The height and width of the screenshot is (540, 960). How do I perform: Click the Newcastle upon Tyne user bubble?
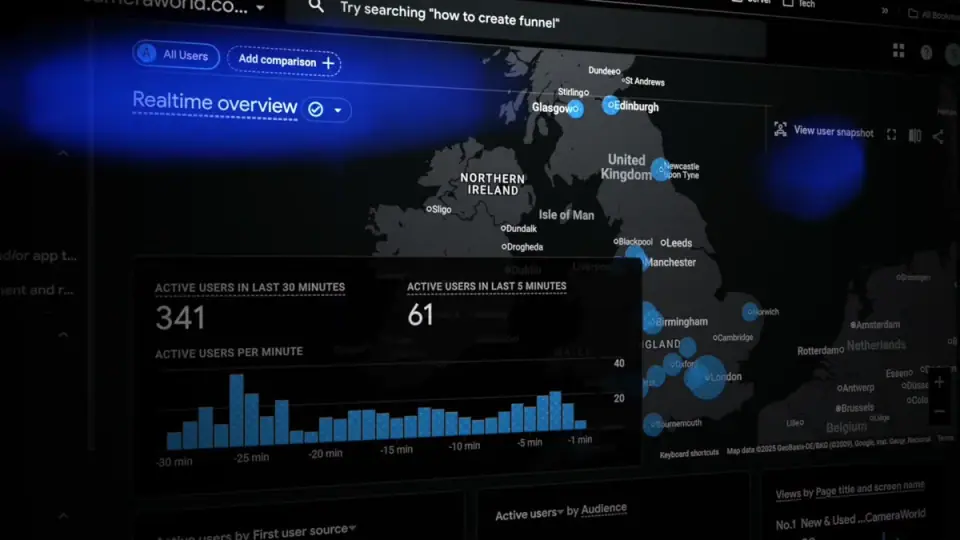(x=660, y=169)
